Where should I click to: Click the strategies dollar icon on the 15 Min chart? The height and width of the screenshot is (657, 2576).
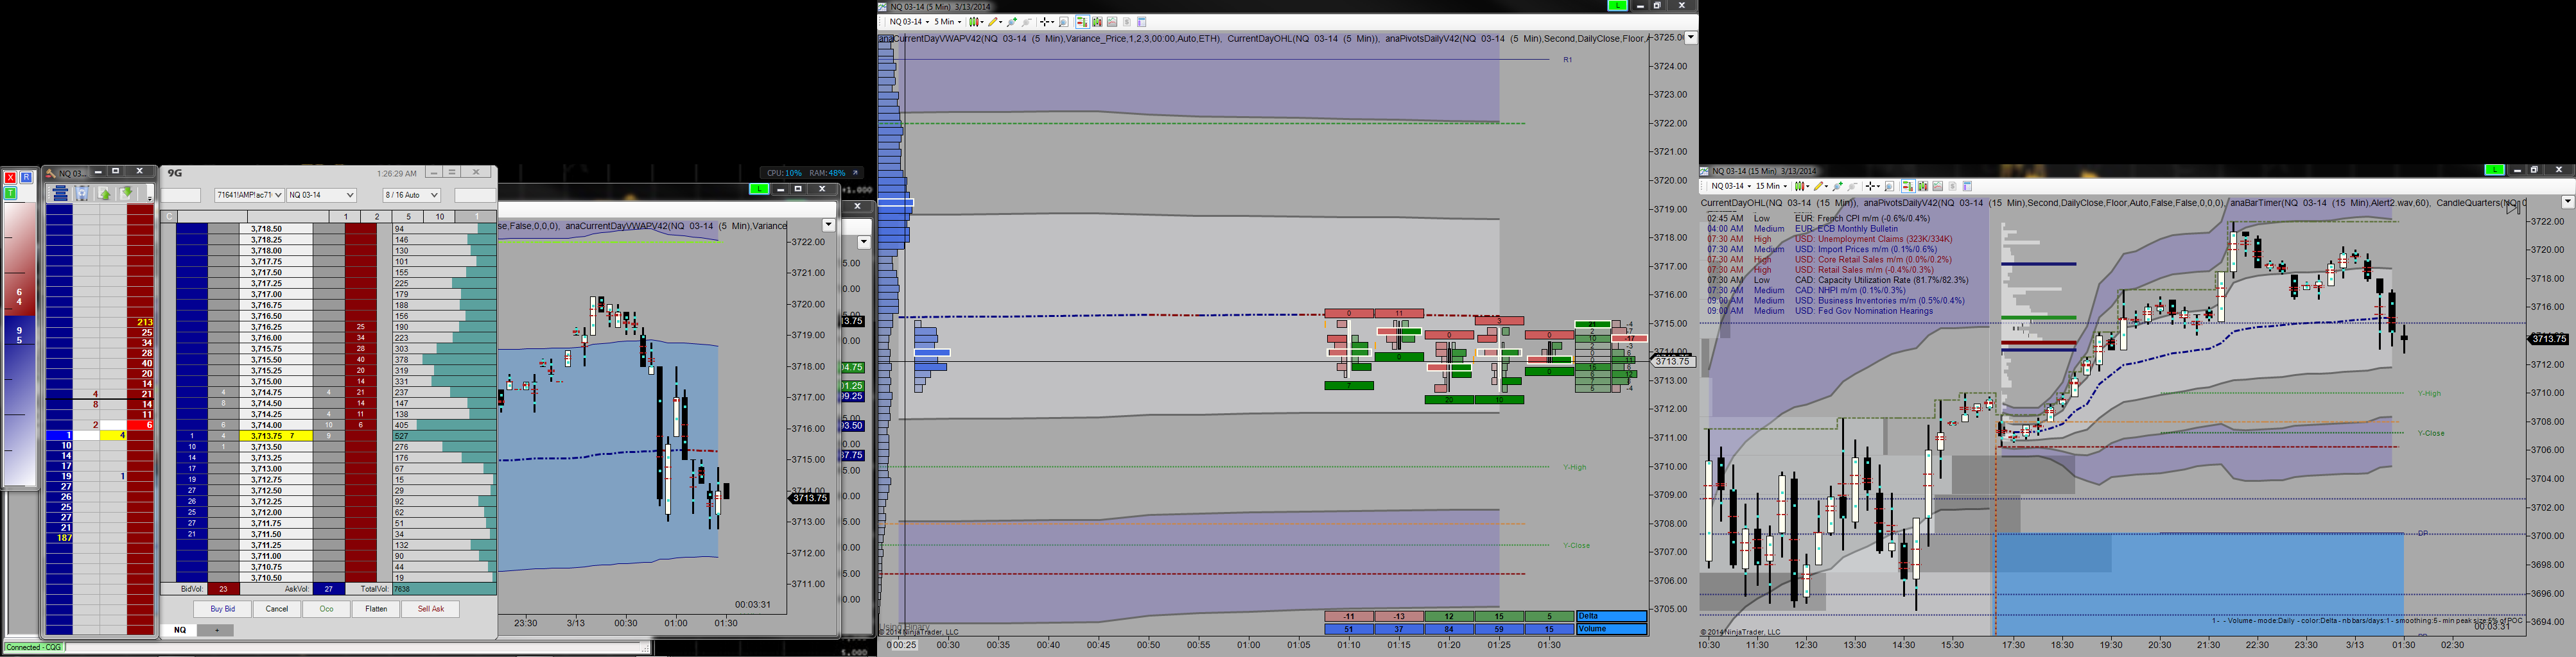point(1953,186)
